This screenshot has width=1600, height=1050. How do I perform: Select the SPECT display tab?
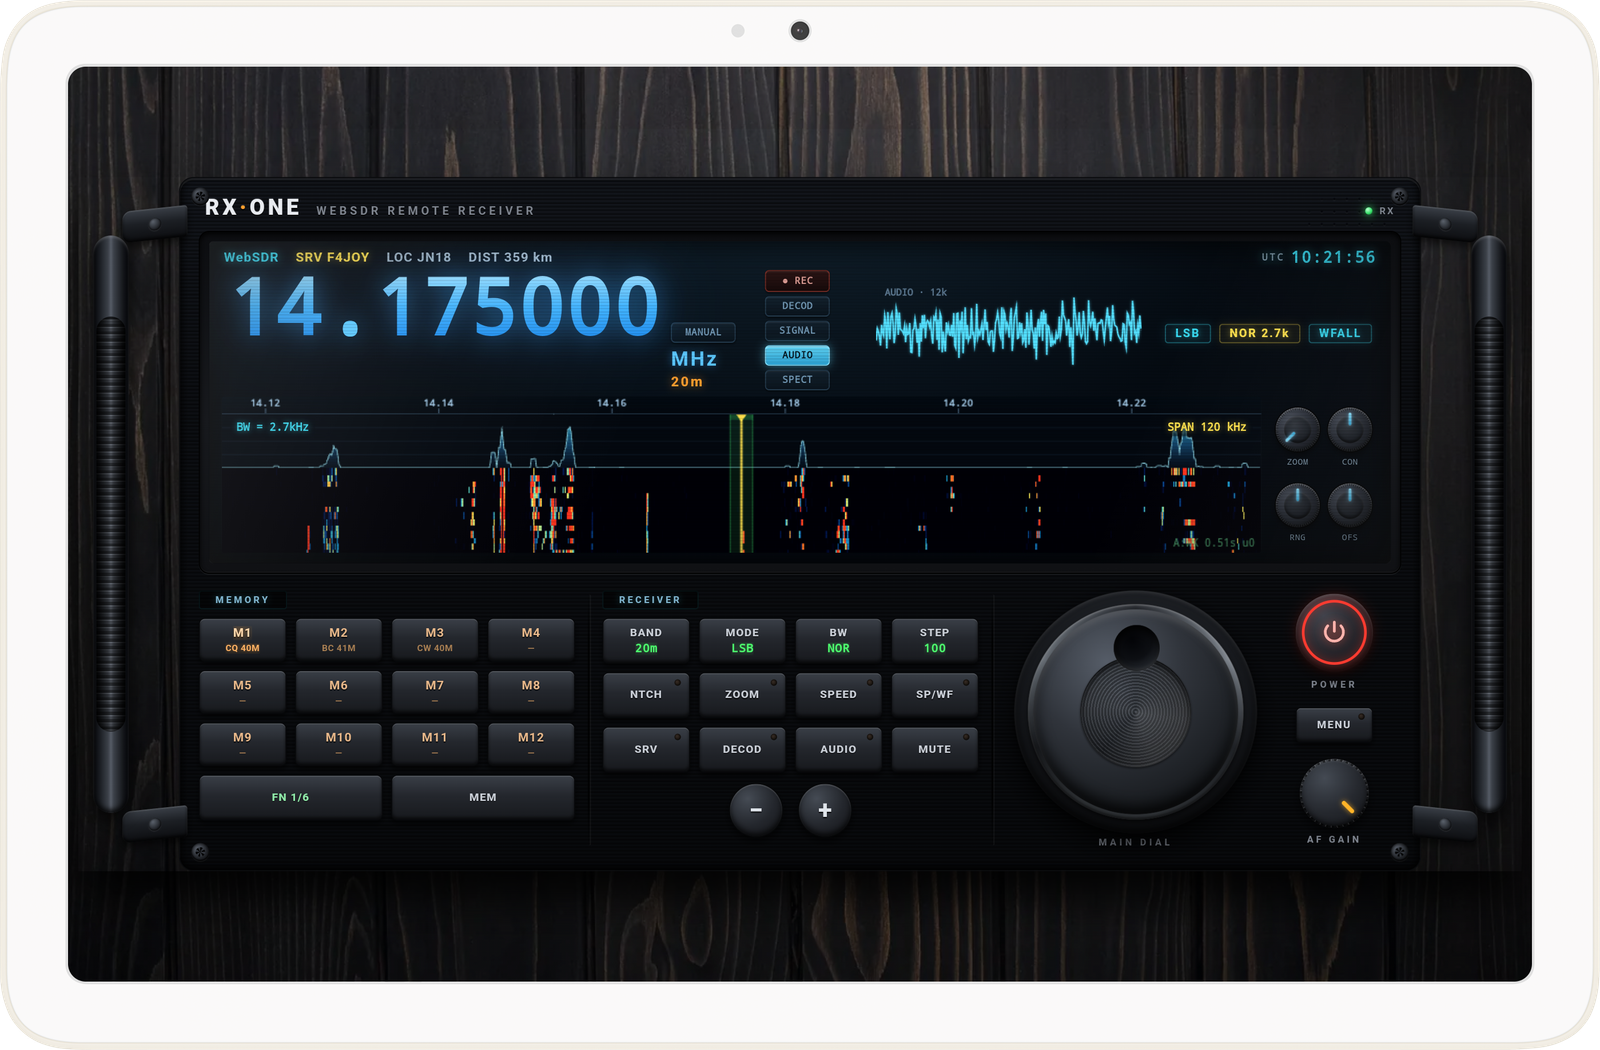(x=797, y=380)
